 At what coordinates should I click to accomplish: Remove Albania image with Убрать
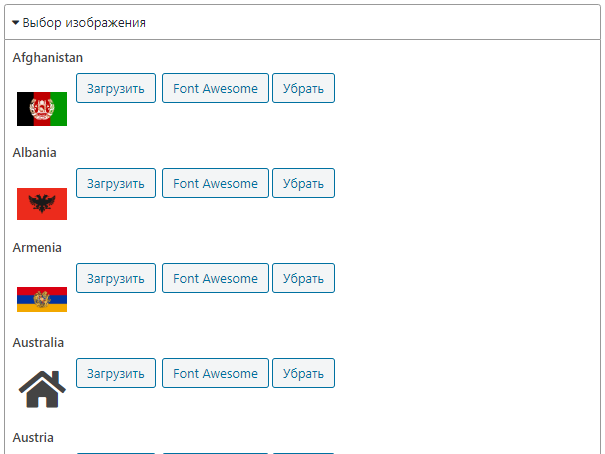click(x=303, y=183)
